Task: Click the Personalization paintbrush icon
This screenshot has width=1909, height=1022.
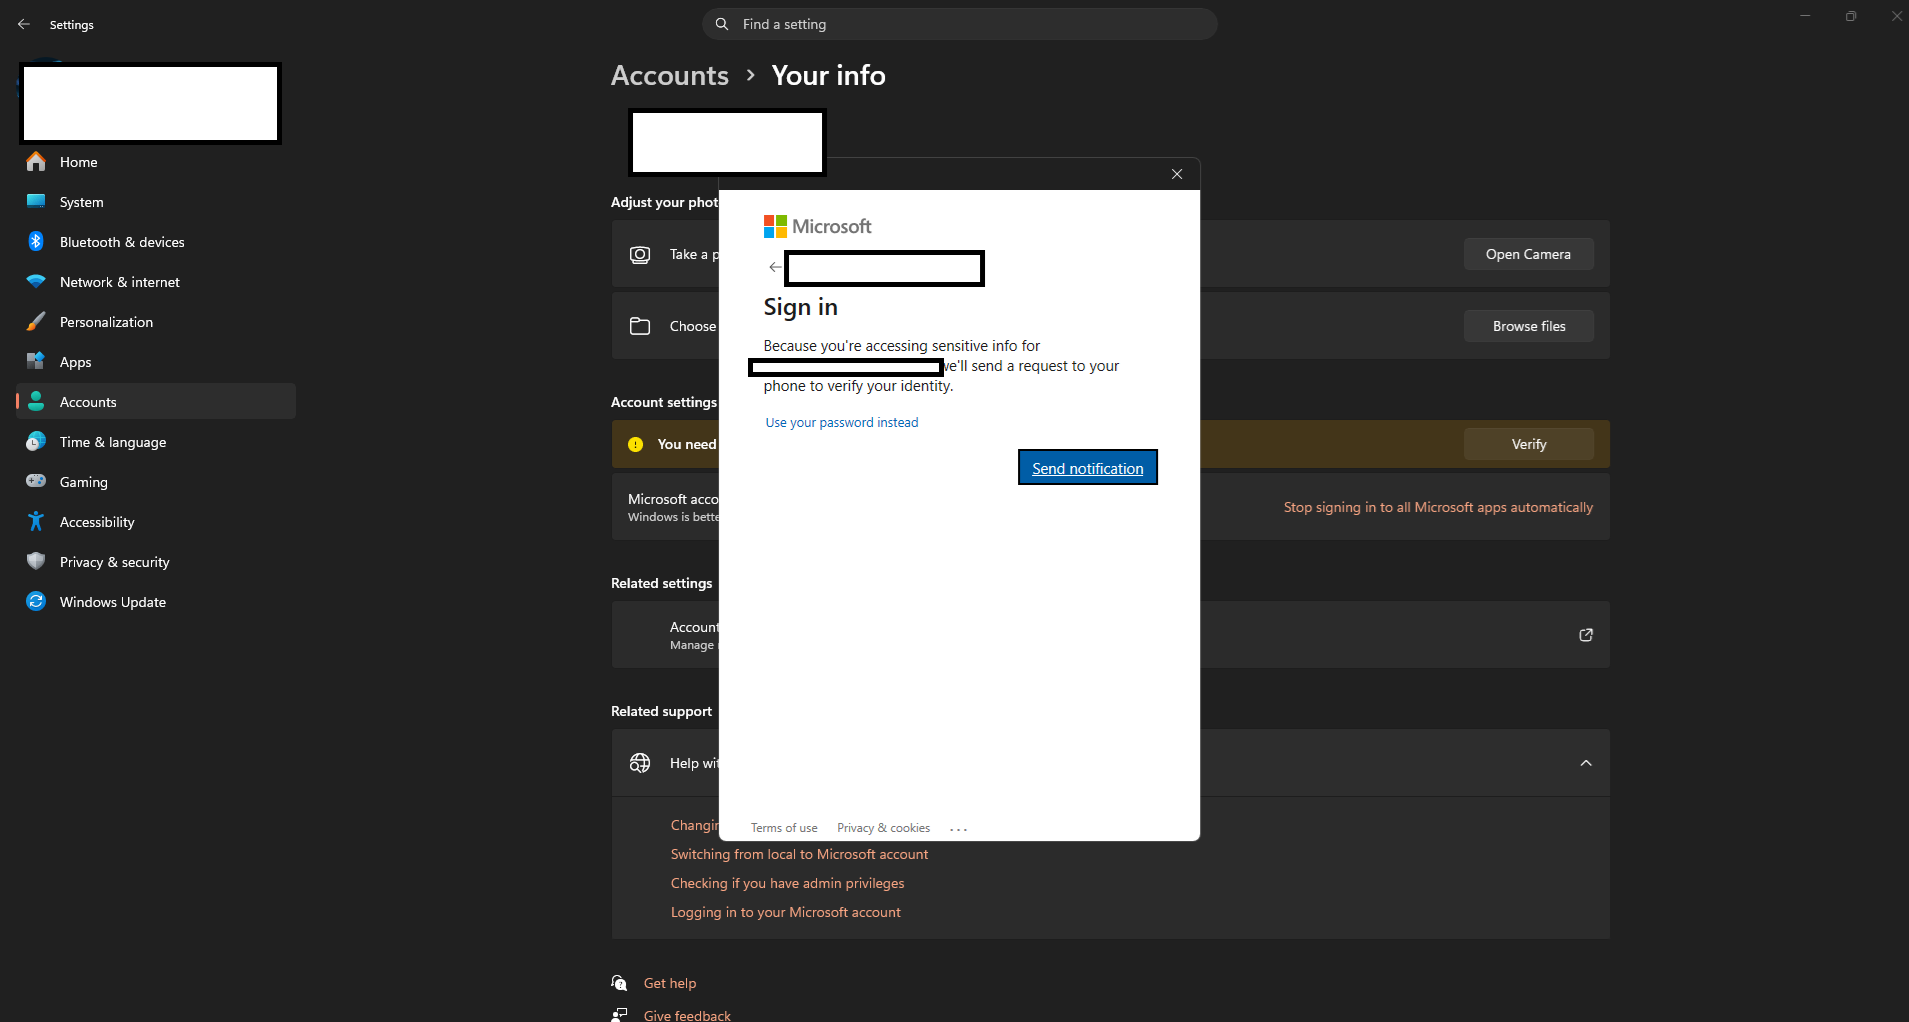Action: (36, 322)
